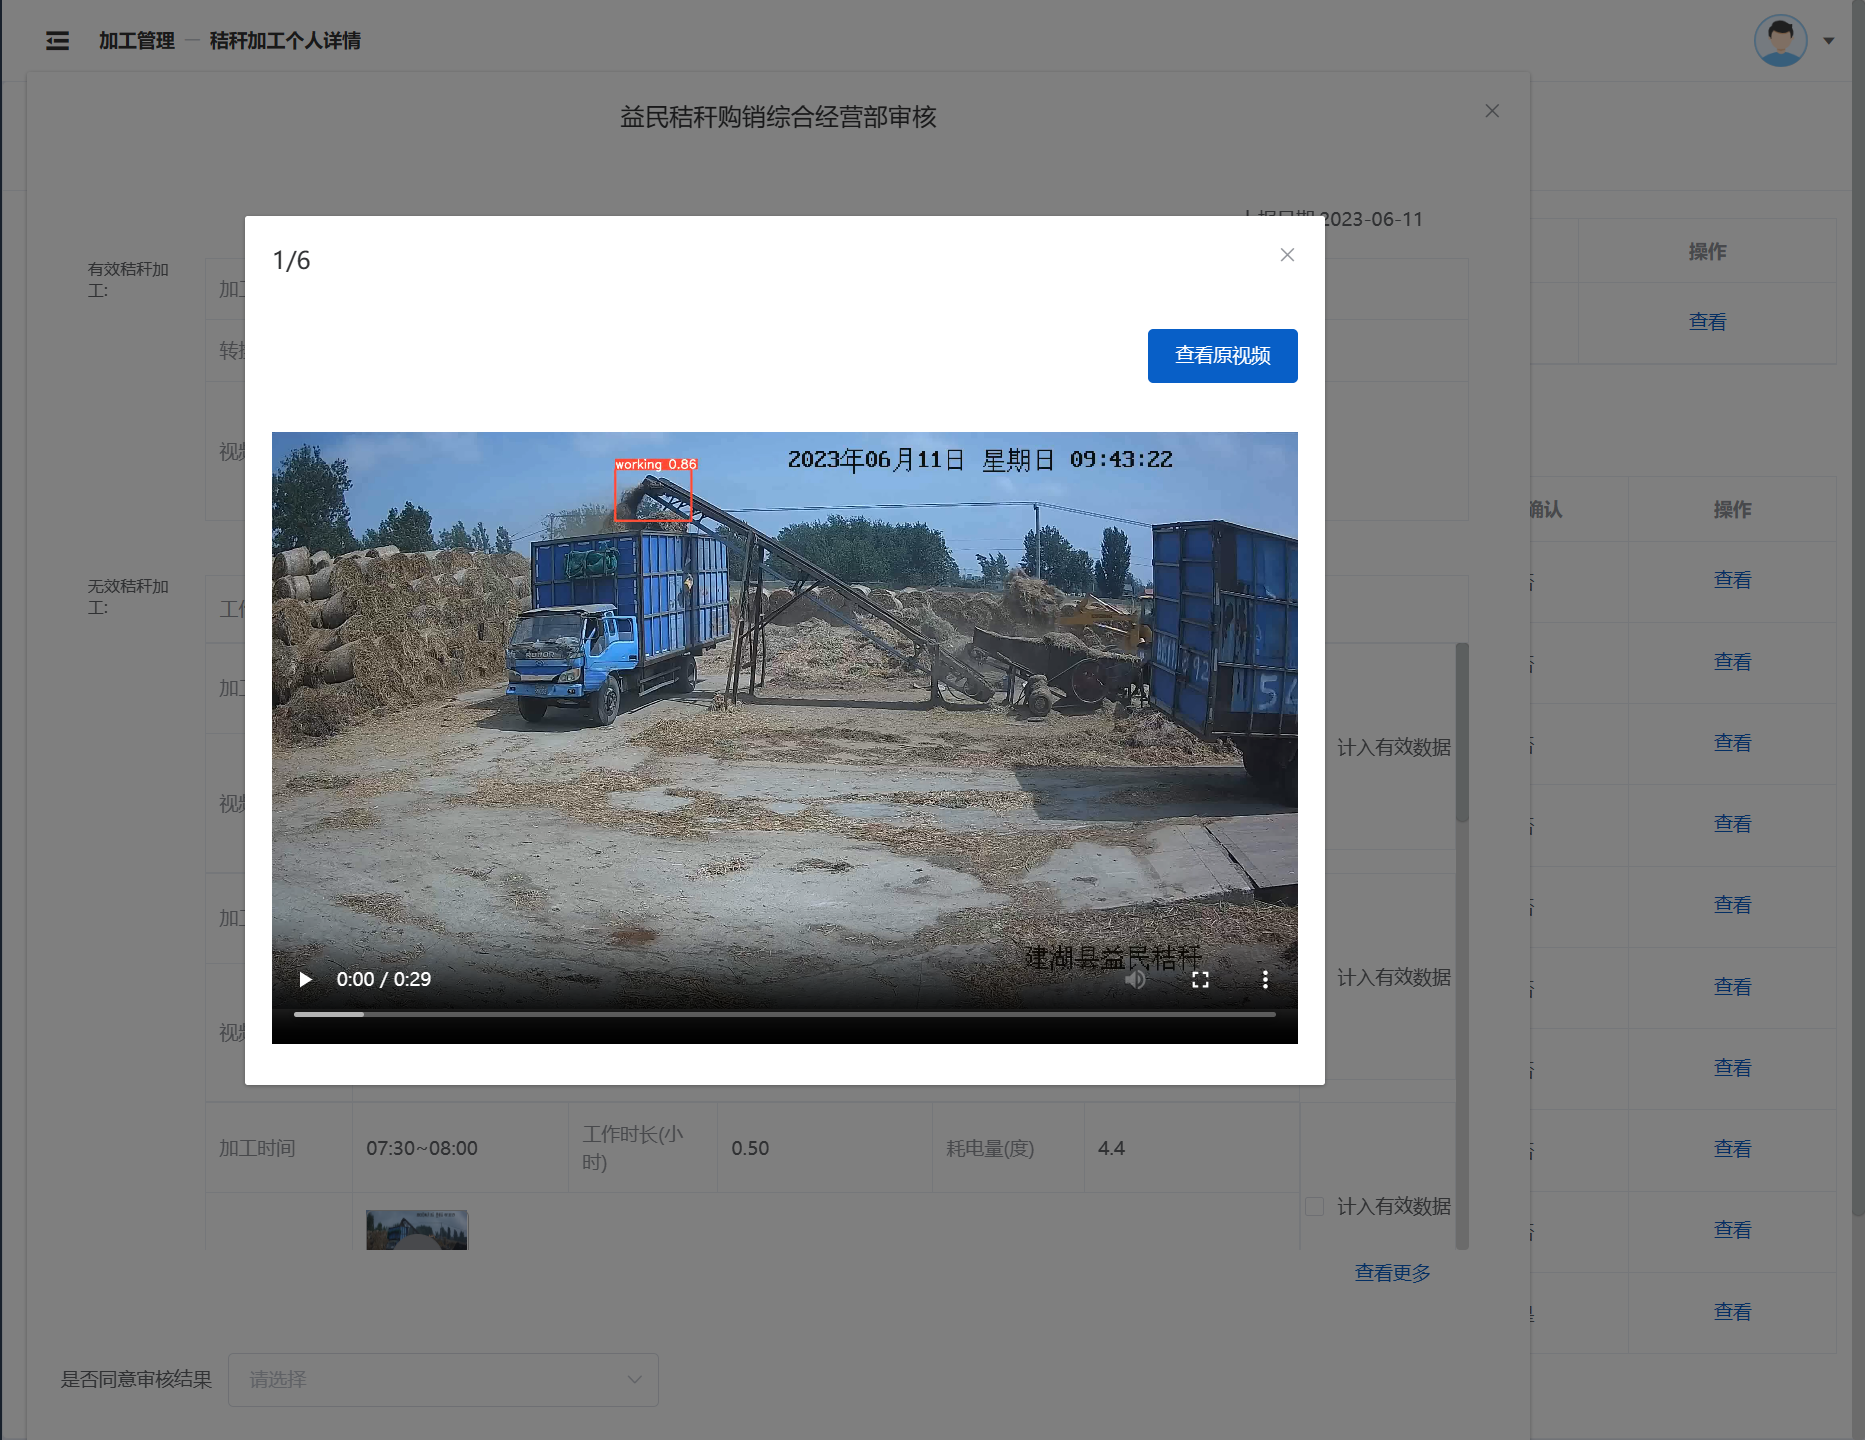Play the surveillance video
The width and height of the screenshot is (1865, 1440).
[x=306, y=979]
